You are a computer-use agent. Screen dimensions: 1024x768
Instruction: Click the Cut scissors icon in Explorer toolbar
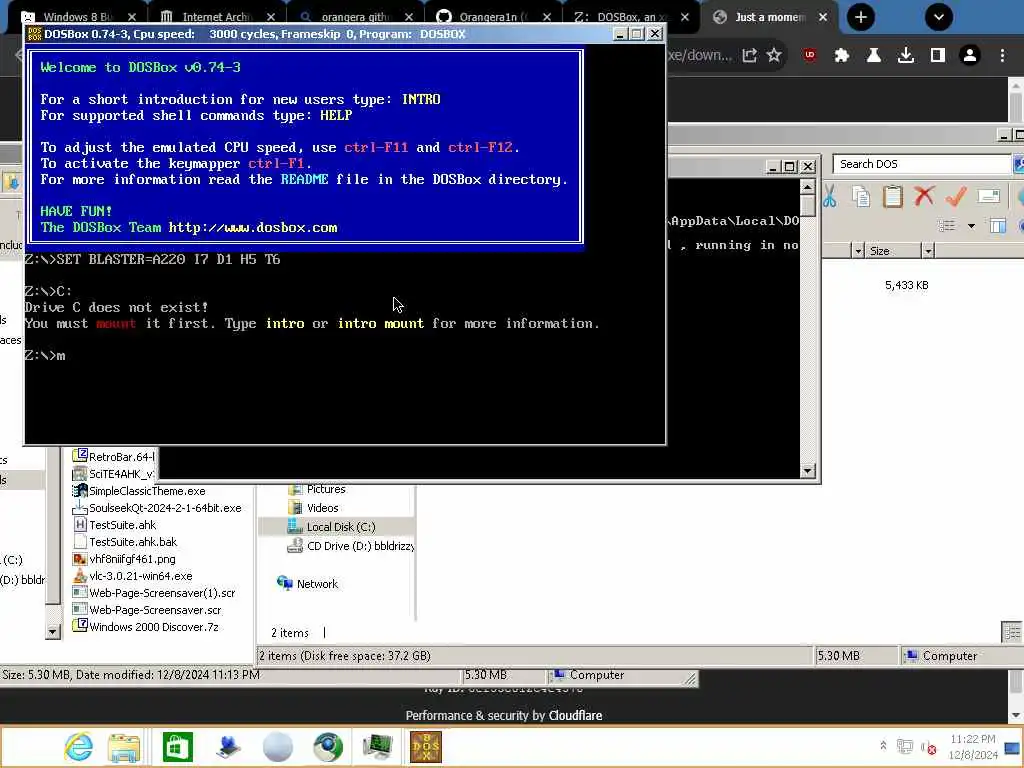pyautogui.click(x=830, y=196)
